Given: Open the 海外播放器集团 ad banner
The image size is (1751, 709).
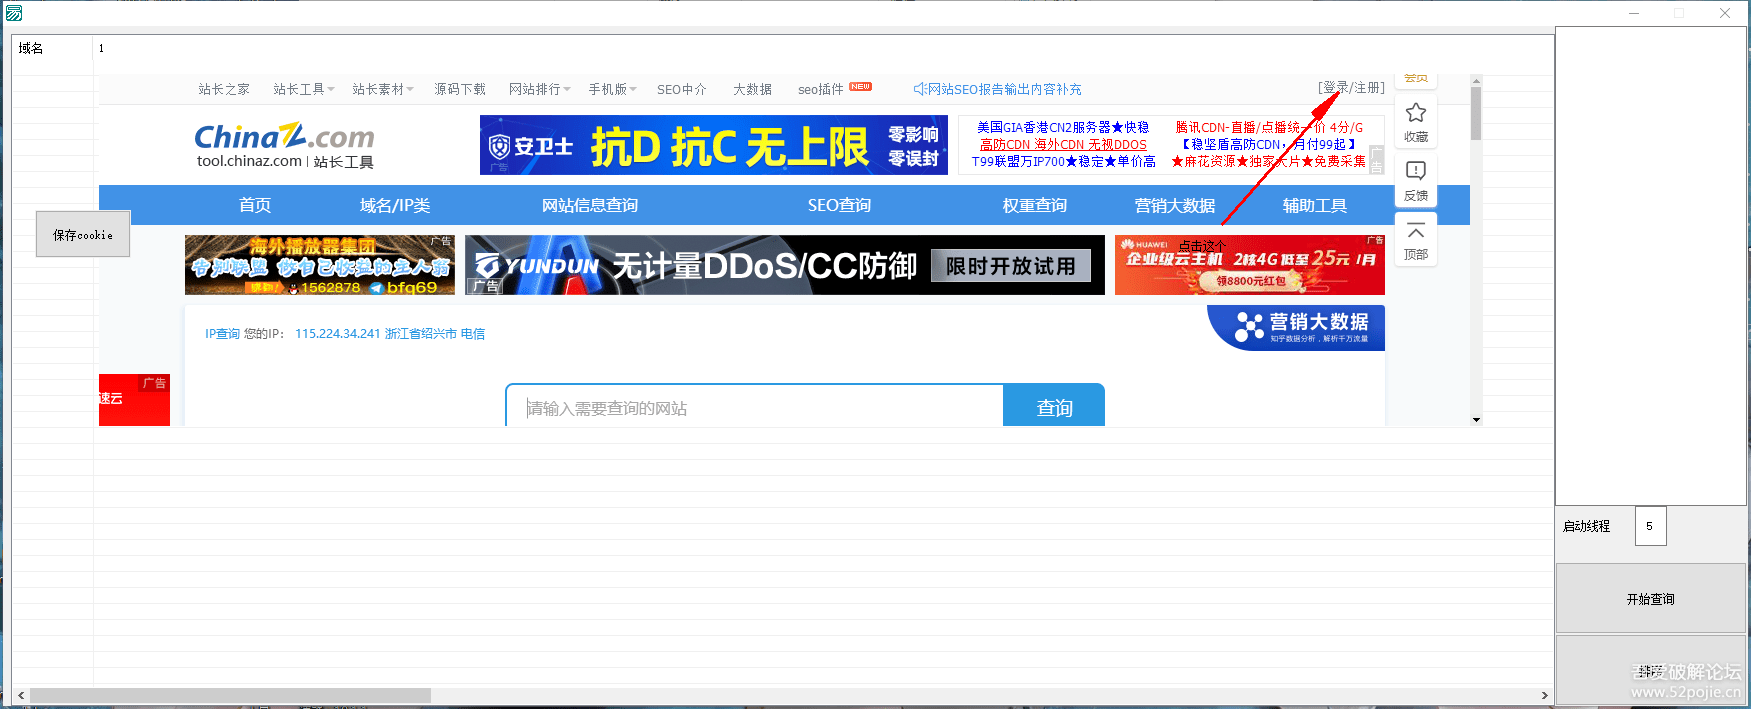Looking at the screenshot, I should coord(320,265).
